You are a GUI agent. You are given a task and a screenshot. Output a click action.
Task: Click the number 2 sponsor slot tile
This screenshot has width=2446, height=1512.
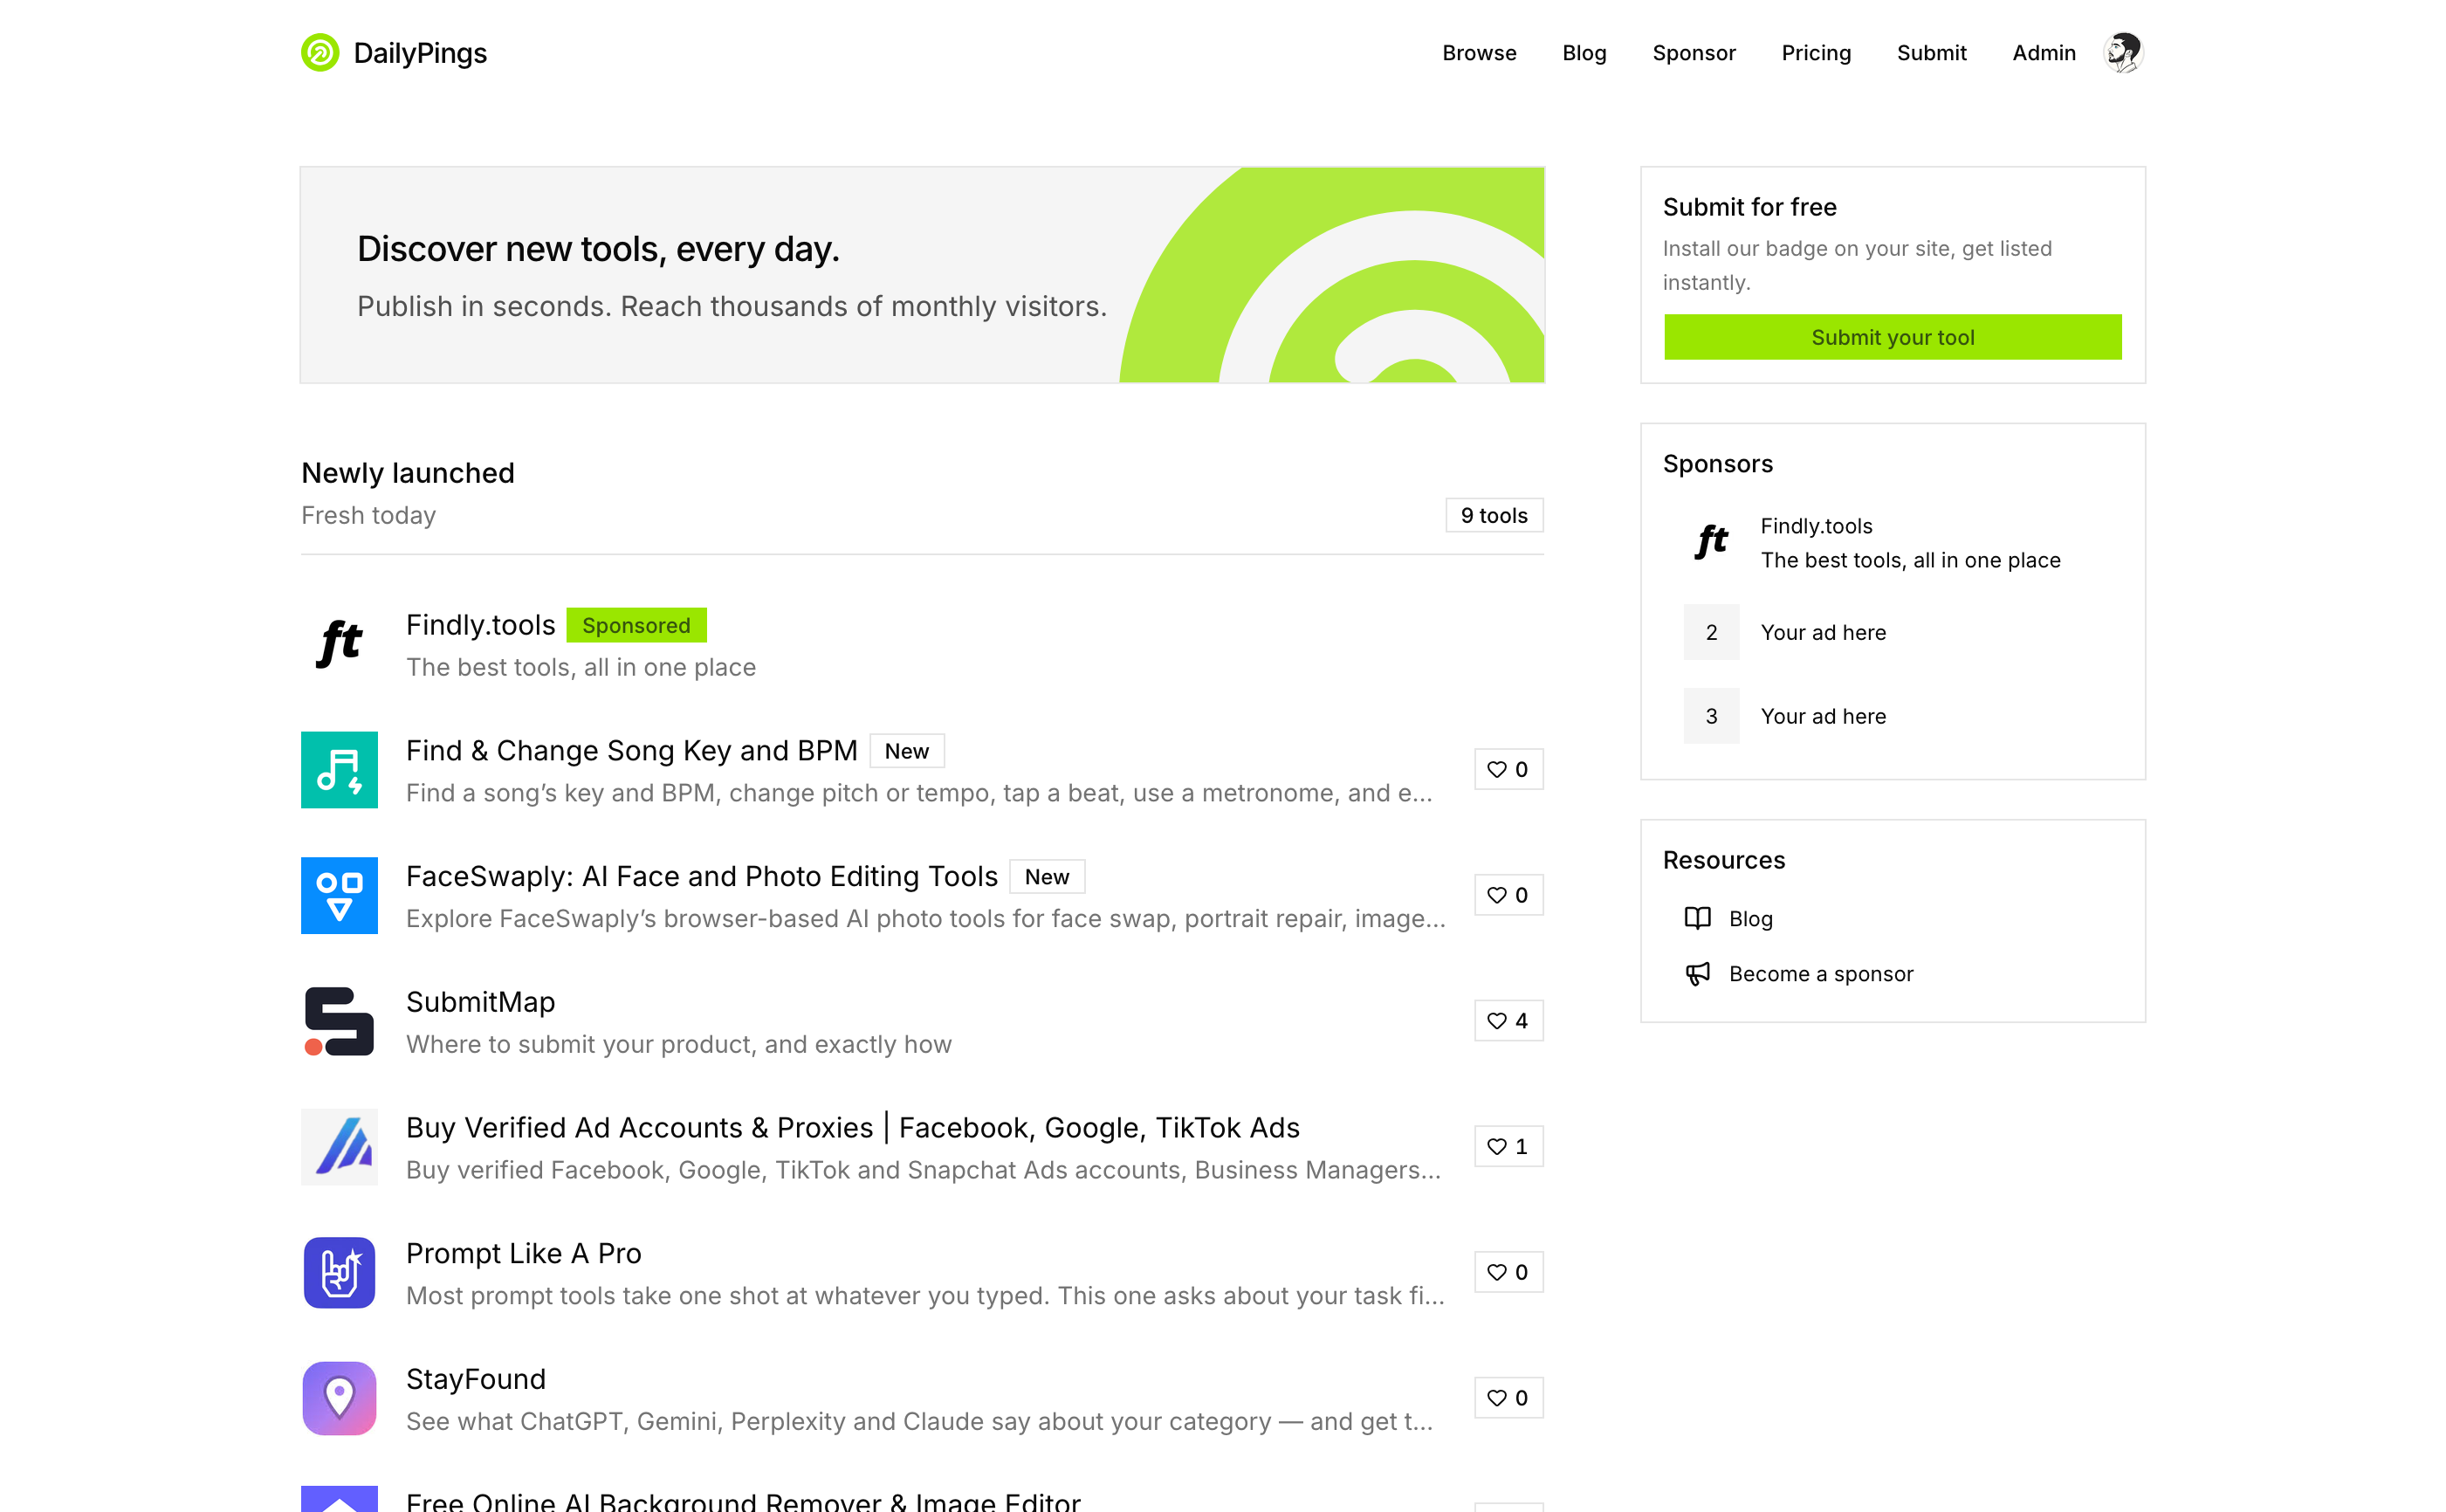[x=1711, y=632]
